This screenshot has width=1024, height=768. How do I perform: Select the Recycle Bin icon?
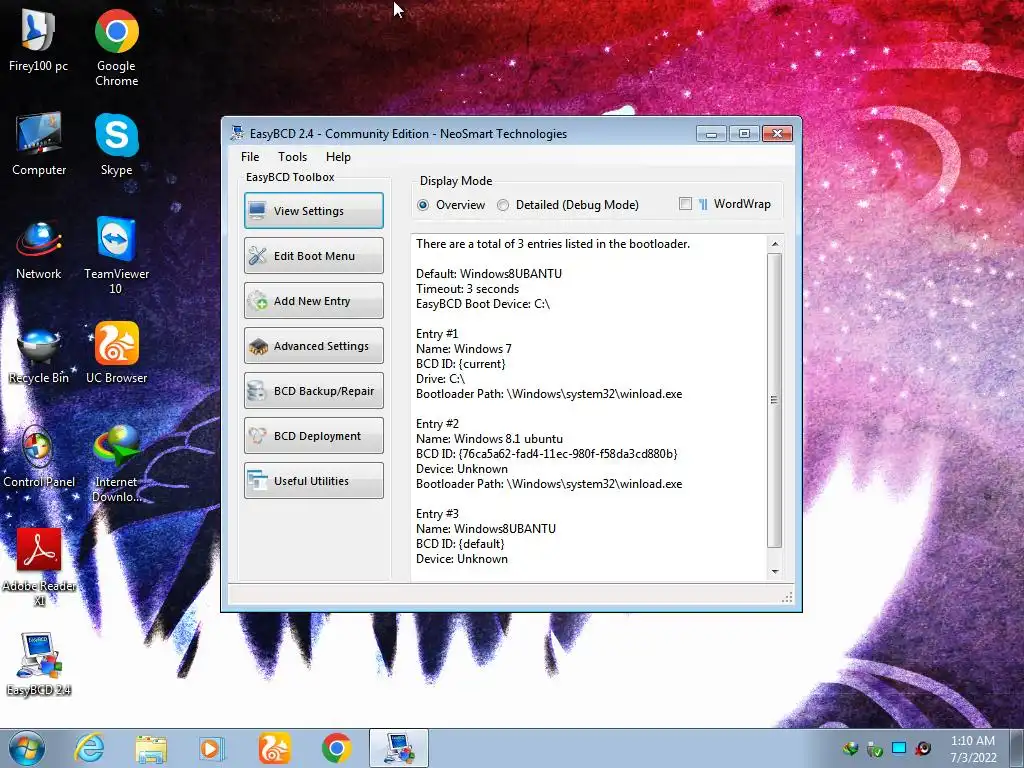tap(39, 355)
